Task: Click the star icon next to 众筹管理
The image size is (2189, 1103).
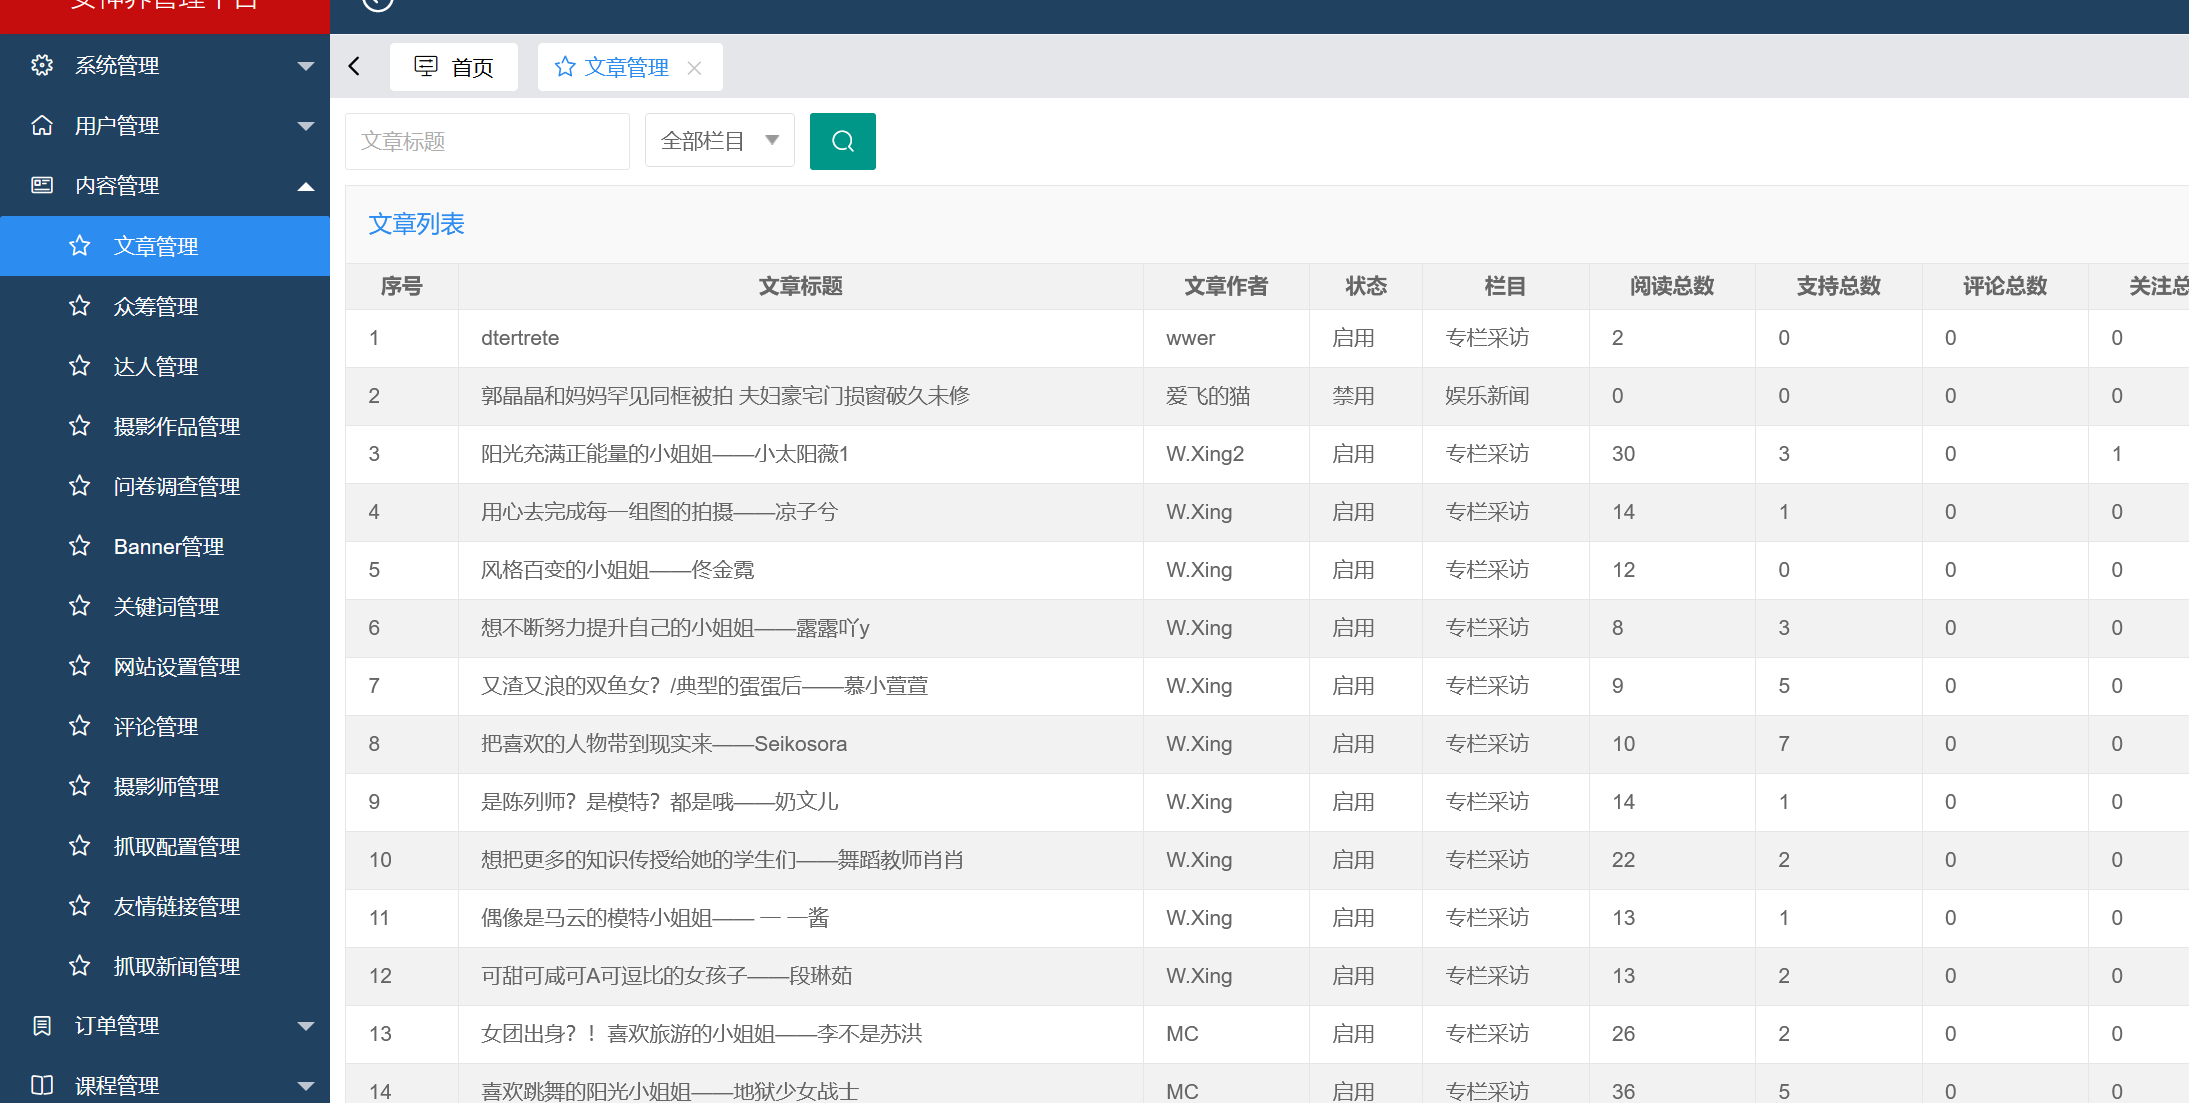Action: 80,306
